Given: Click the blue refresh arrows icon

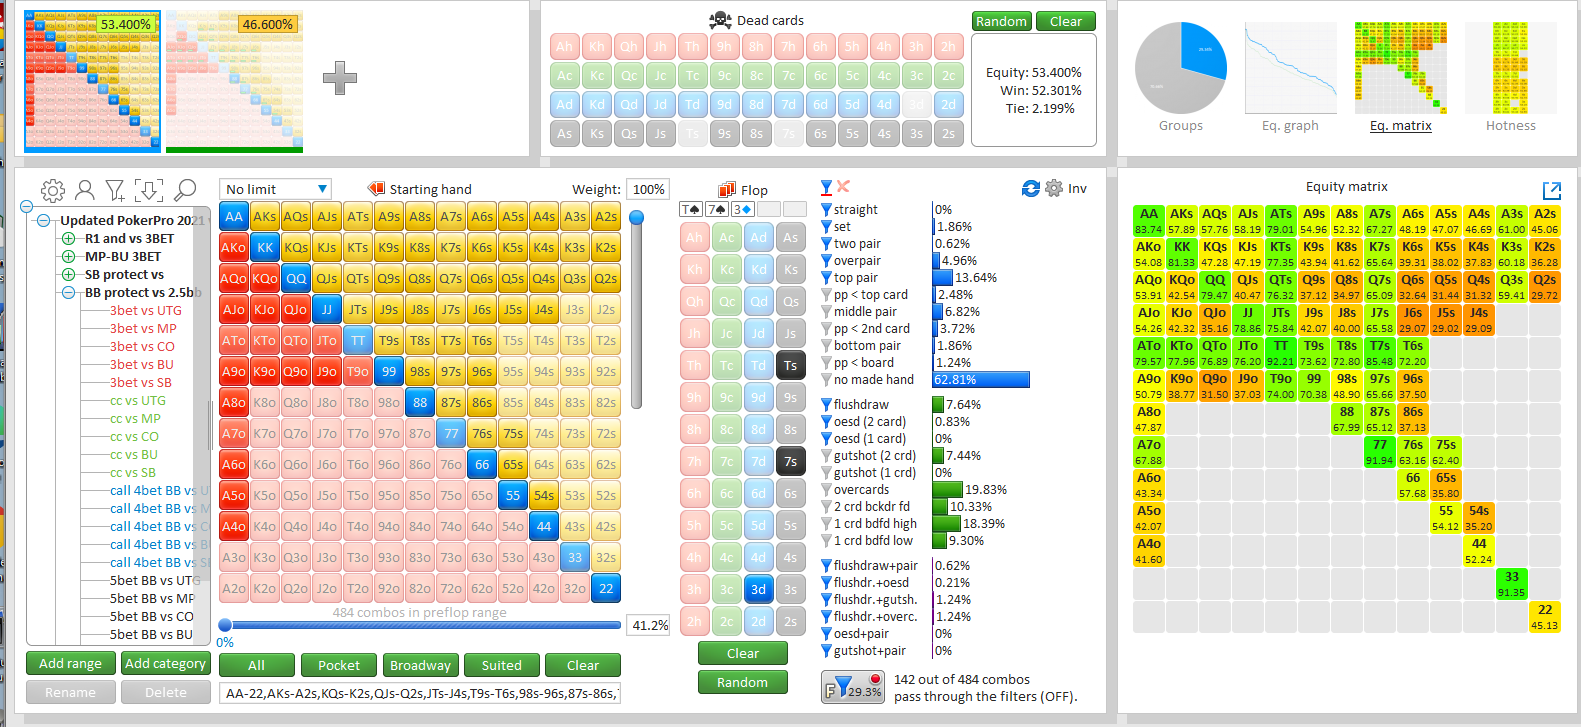Looking at the screenshot, I should click(1031, 188).
